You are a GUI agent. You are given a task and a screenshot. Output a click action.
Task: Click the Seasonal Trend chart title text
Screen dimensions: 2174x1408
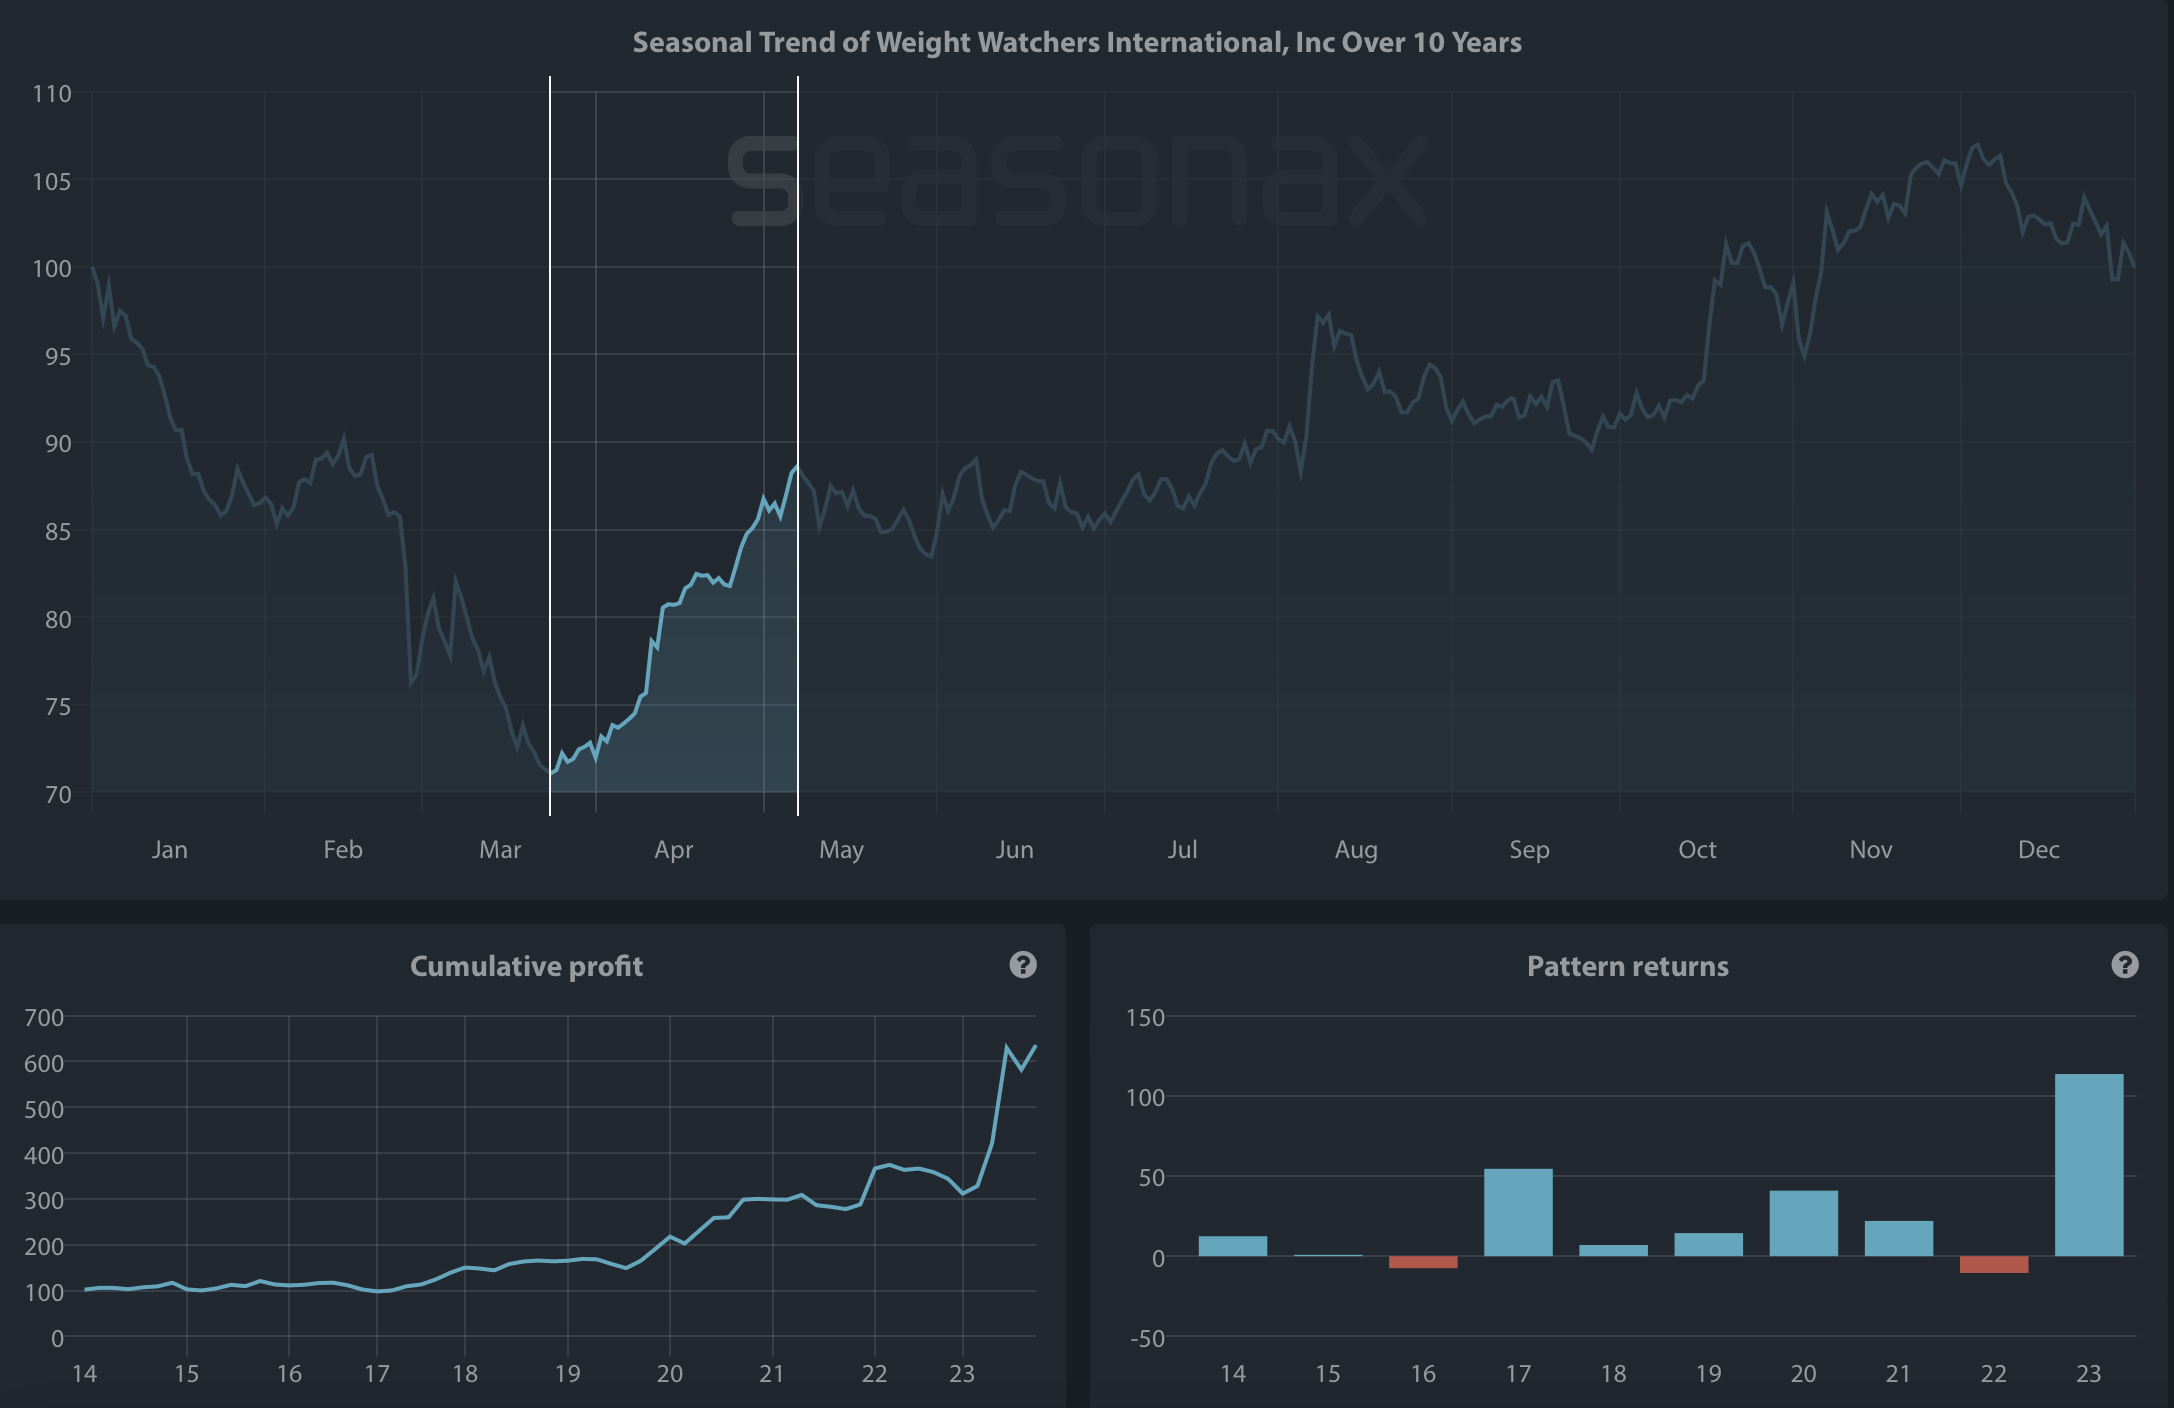(1077, 42)
